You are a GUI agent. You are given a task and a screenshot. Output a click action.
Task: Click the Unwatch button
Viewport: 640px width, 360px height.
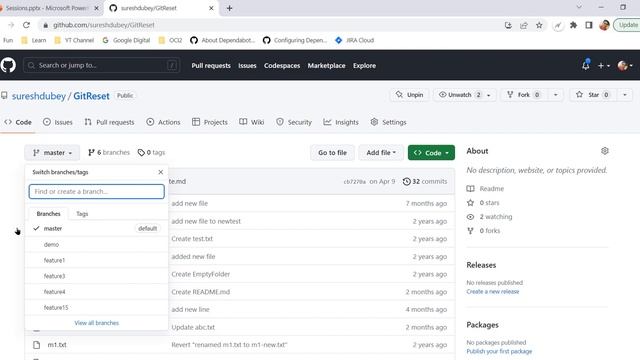coord(460,95)
